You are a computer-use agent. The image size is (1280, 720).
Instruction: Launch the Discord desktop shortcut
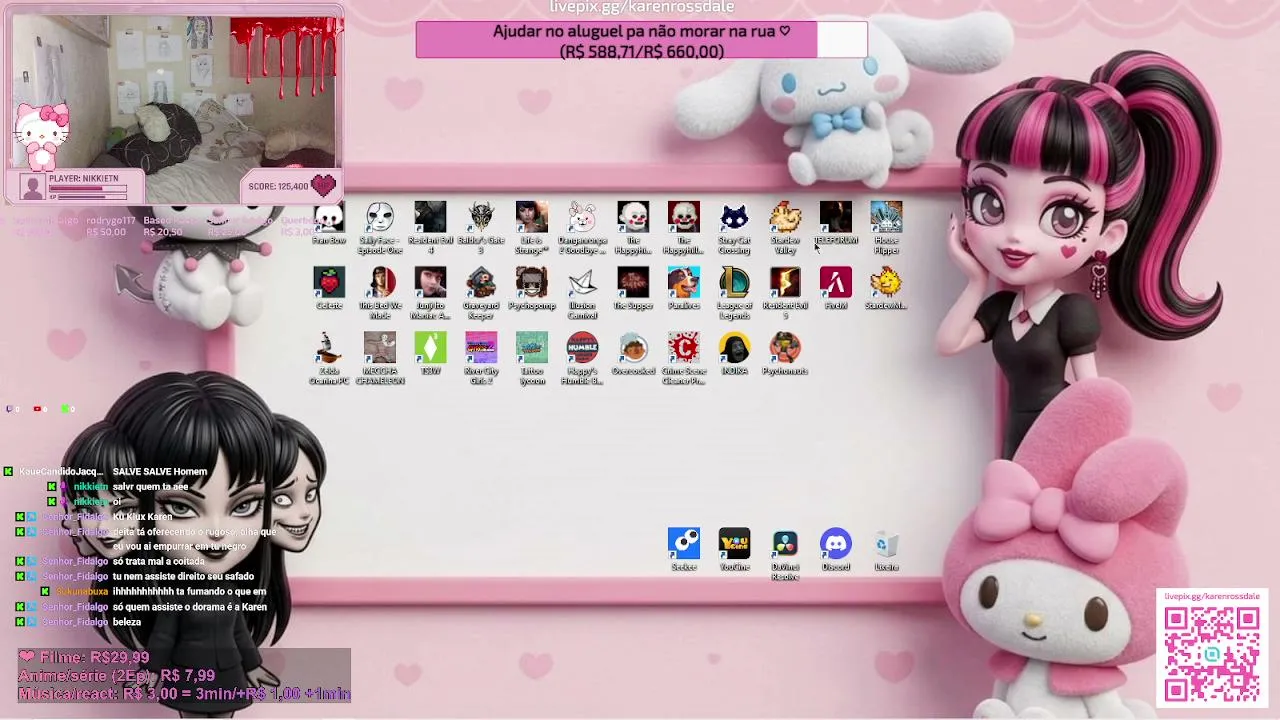tap(836, 549)
